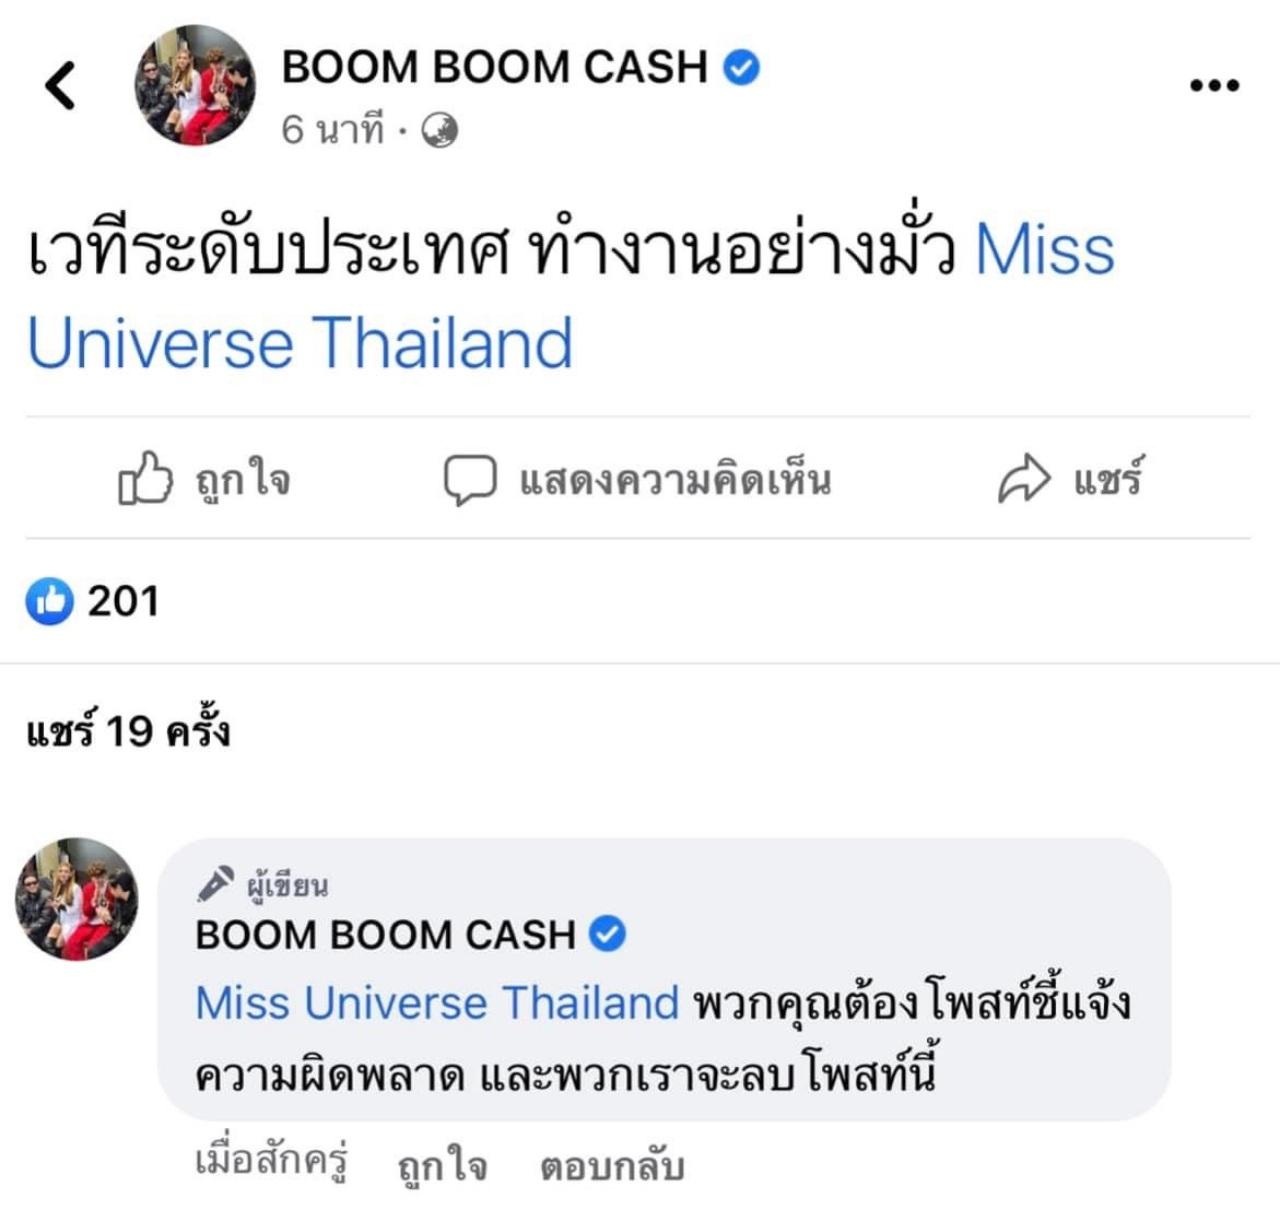The height and width of the screenshot is (1221, 1280).
Task: View the 201 reactions count
Action: click(x=123, y=601)
